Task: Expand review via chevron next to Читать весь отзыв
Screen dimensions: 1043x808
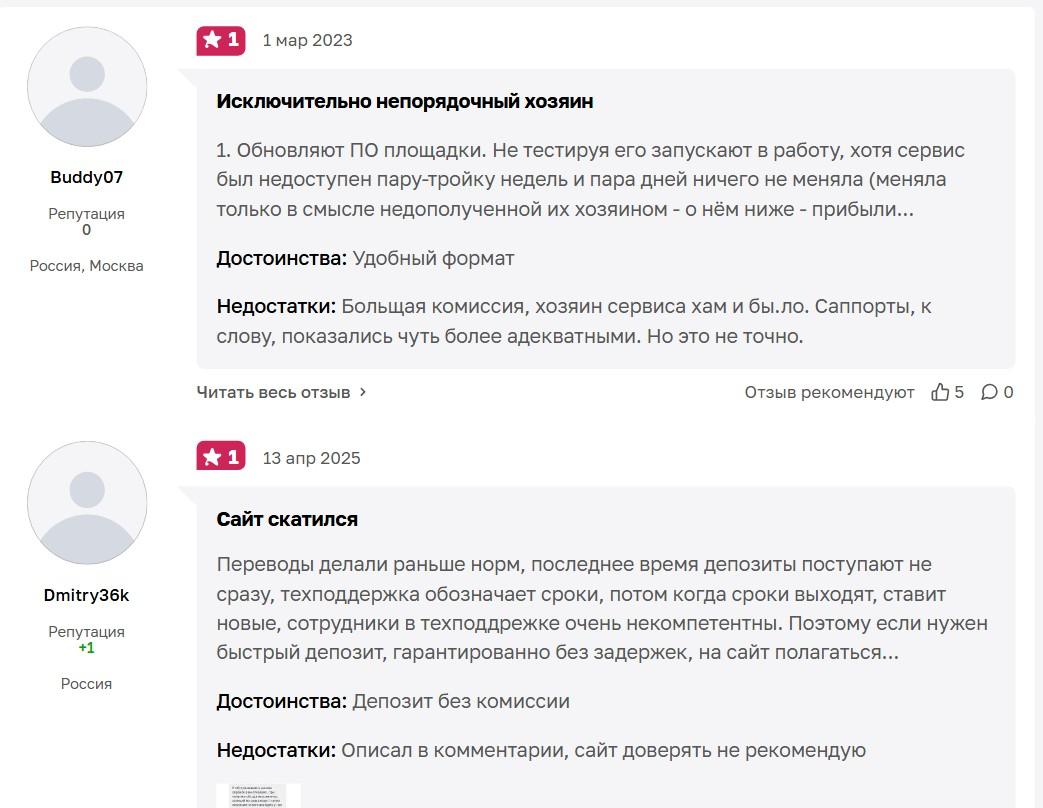Action: click(x=363, y=392)
